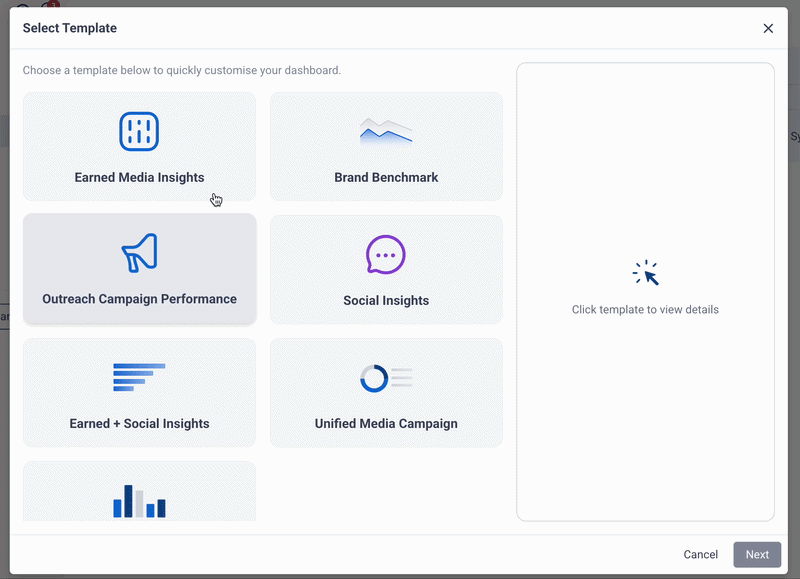
Task: Choose the Earned + Social Insights label
Action: (x=139, y=424)
